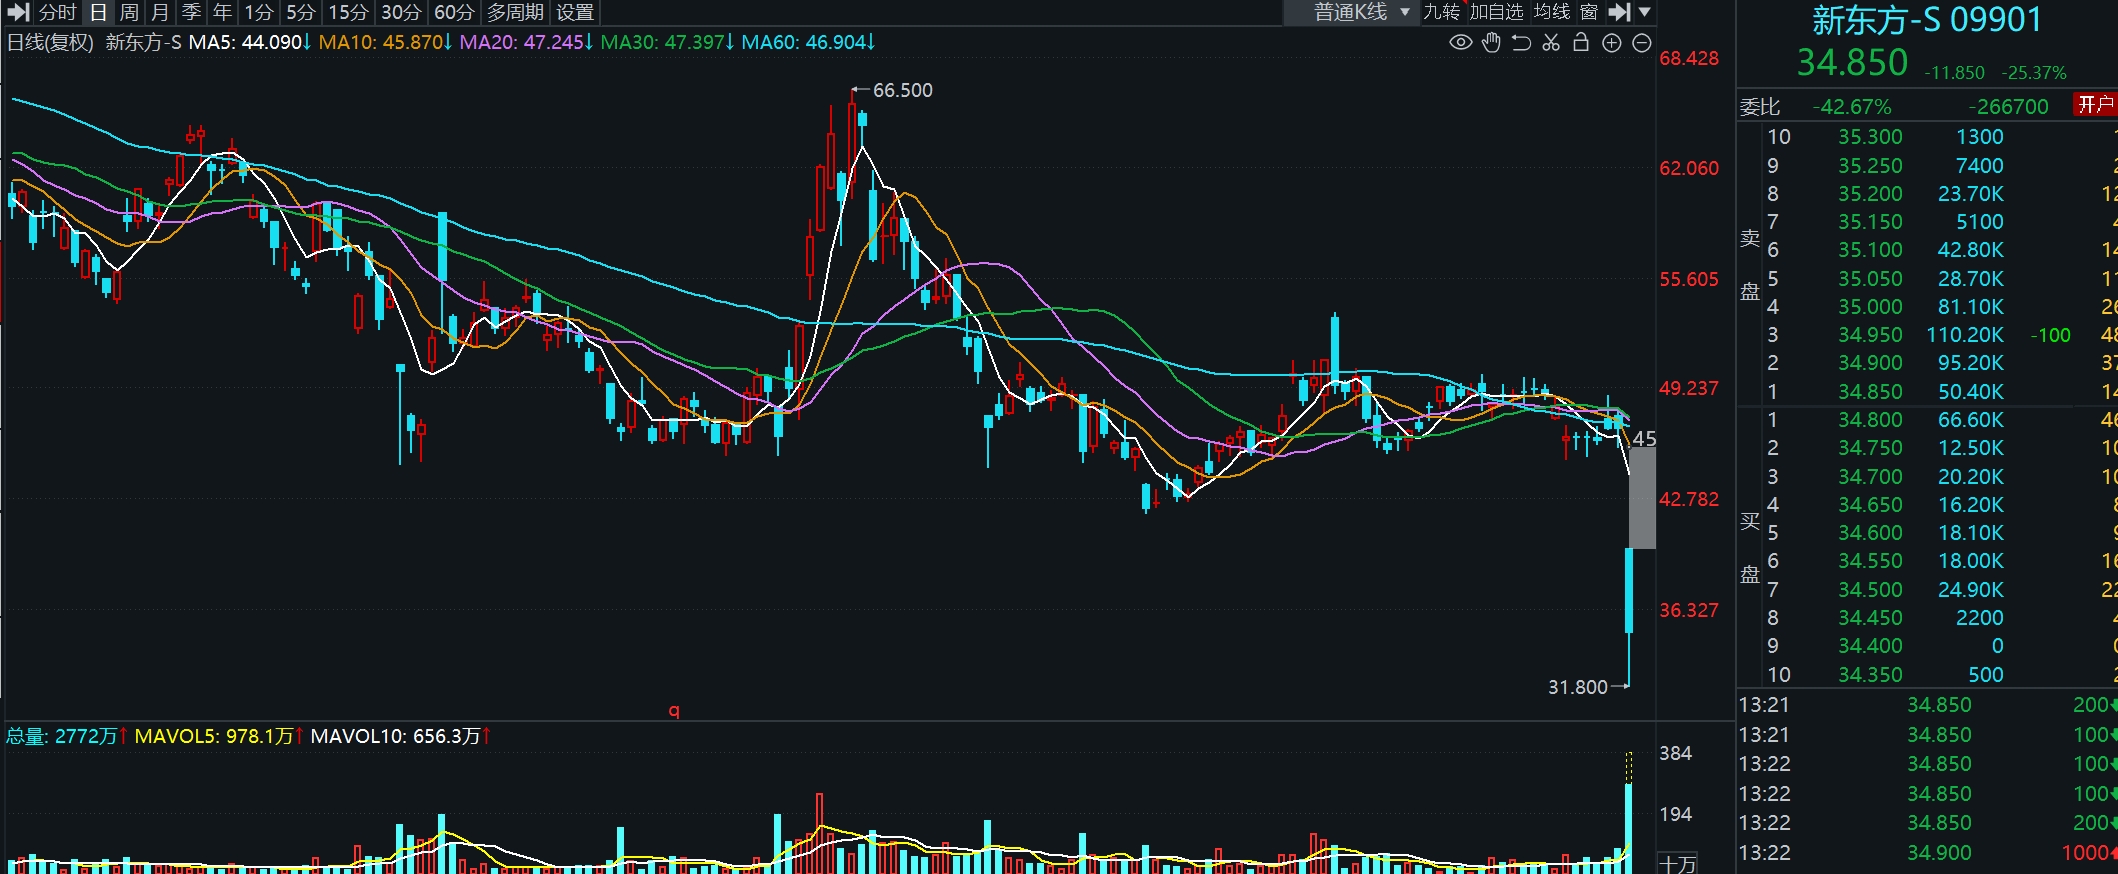Click the 开户 open account button

point(2095,105)
